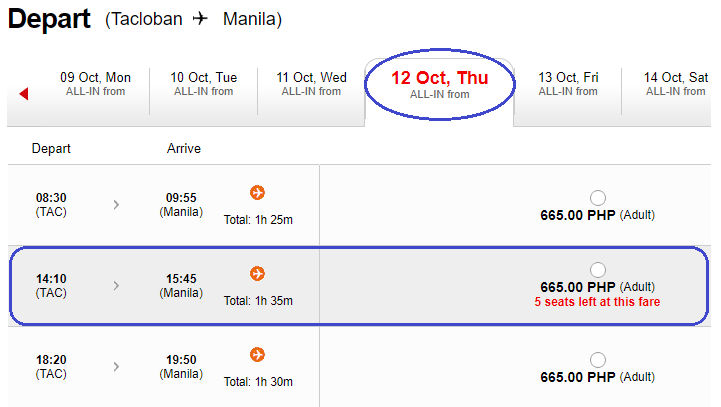Switch to the 09 Oct, Mon tab

tap(95, 84)
